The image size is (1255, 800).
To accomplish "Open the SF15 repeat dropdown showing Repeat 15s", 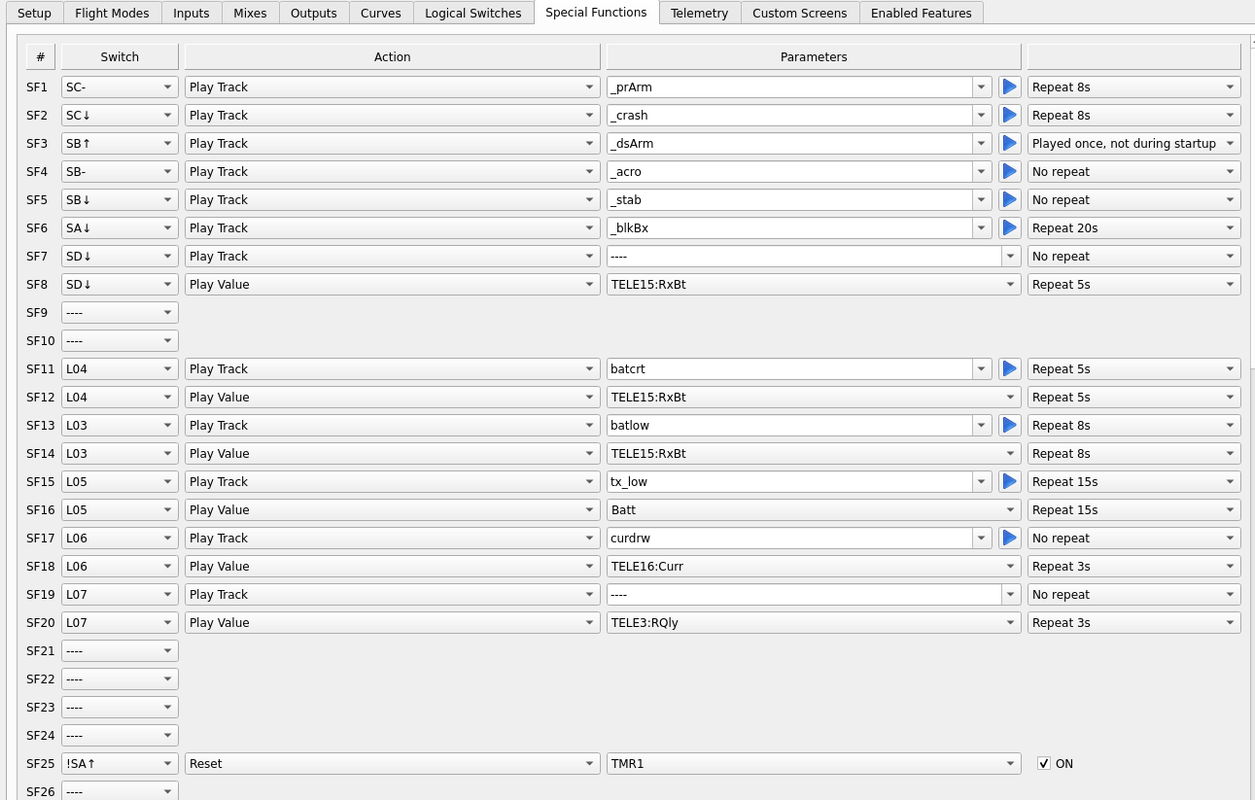I will tap(1134, 481).
